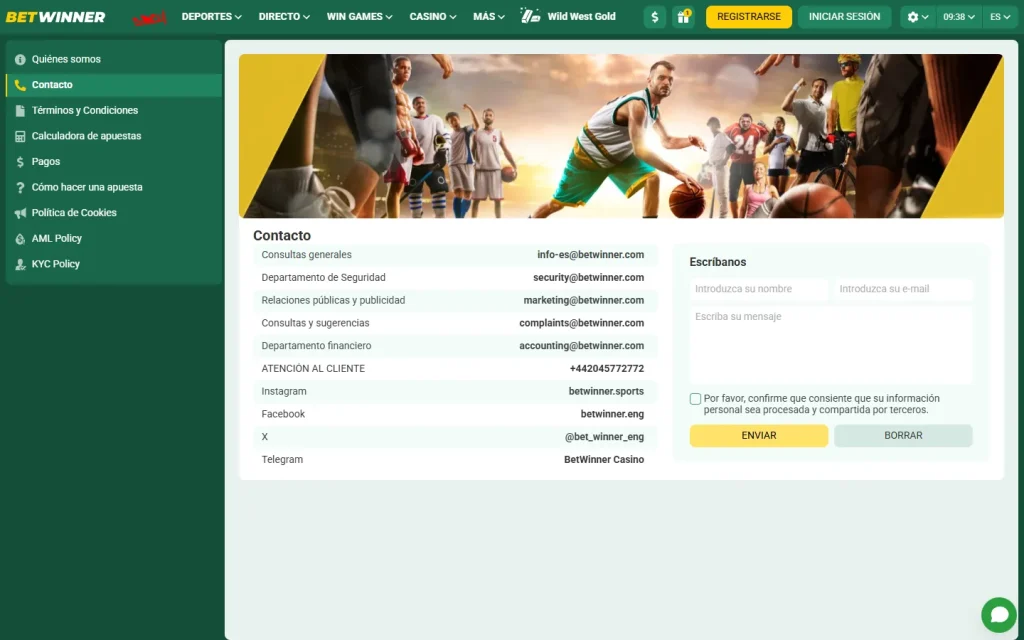Open the red promo icon beside logo
Screen dimensions: 1024x640
point(150,18)
